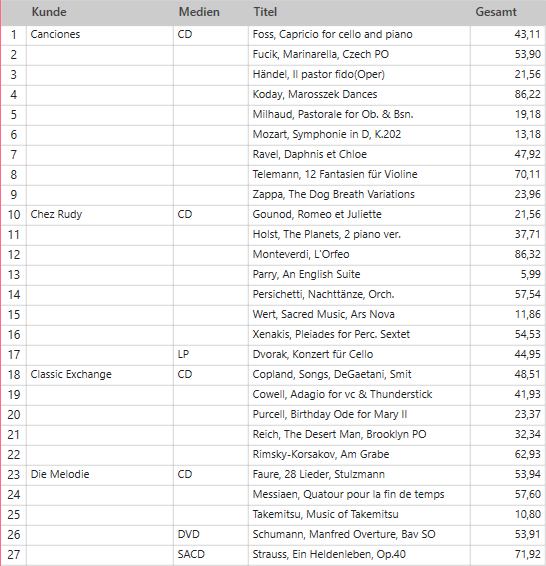Select the Die Melodie customer cell
The height and width of the screenshot is (566, 546).
click(100, 475)
